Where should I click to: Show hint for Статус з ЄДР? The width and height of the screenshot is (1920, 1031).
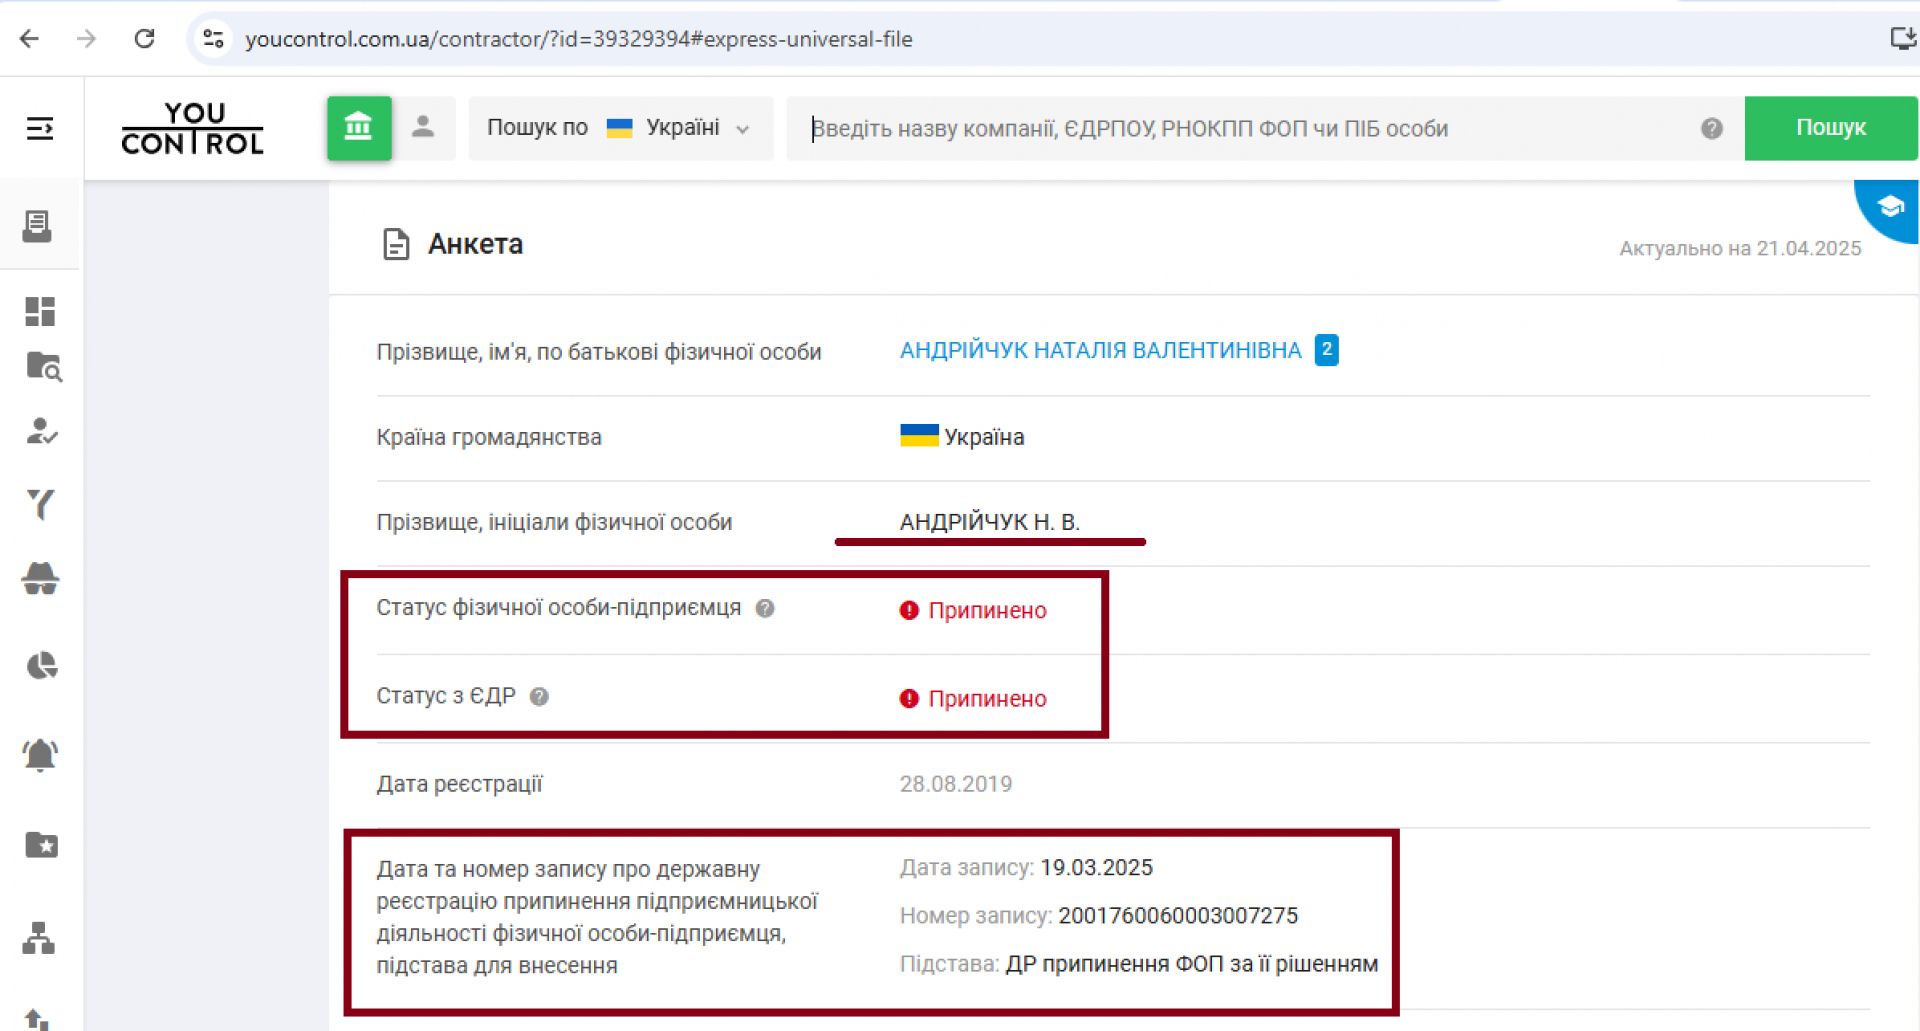click(x=539, y=697)
